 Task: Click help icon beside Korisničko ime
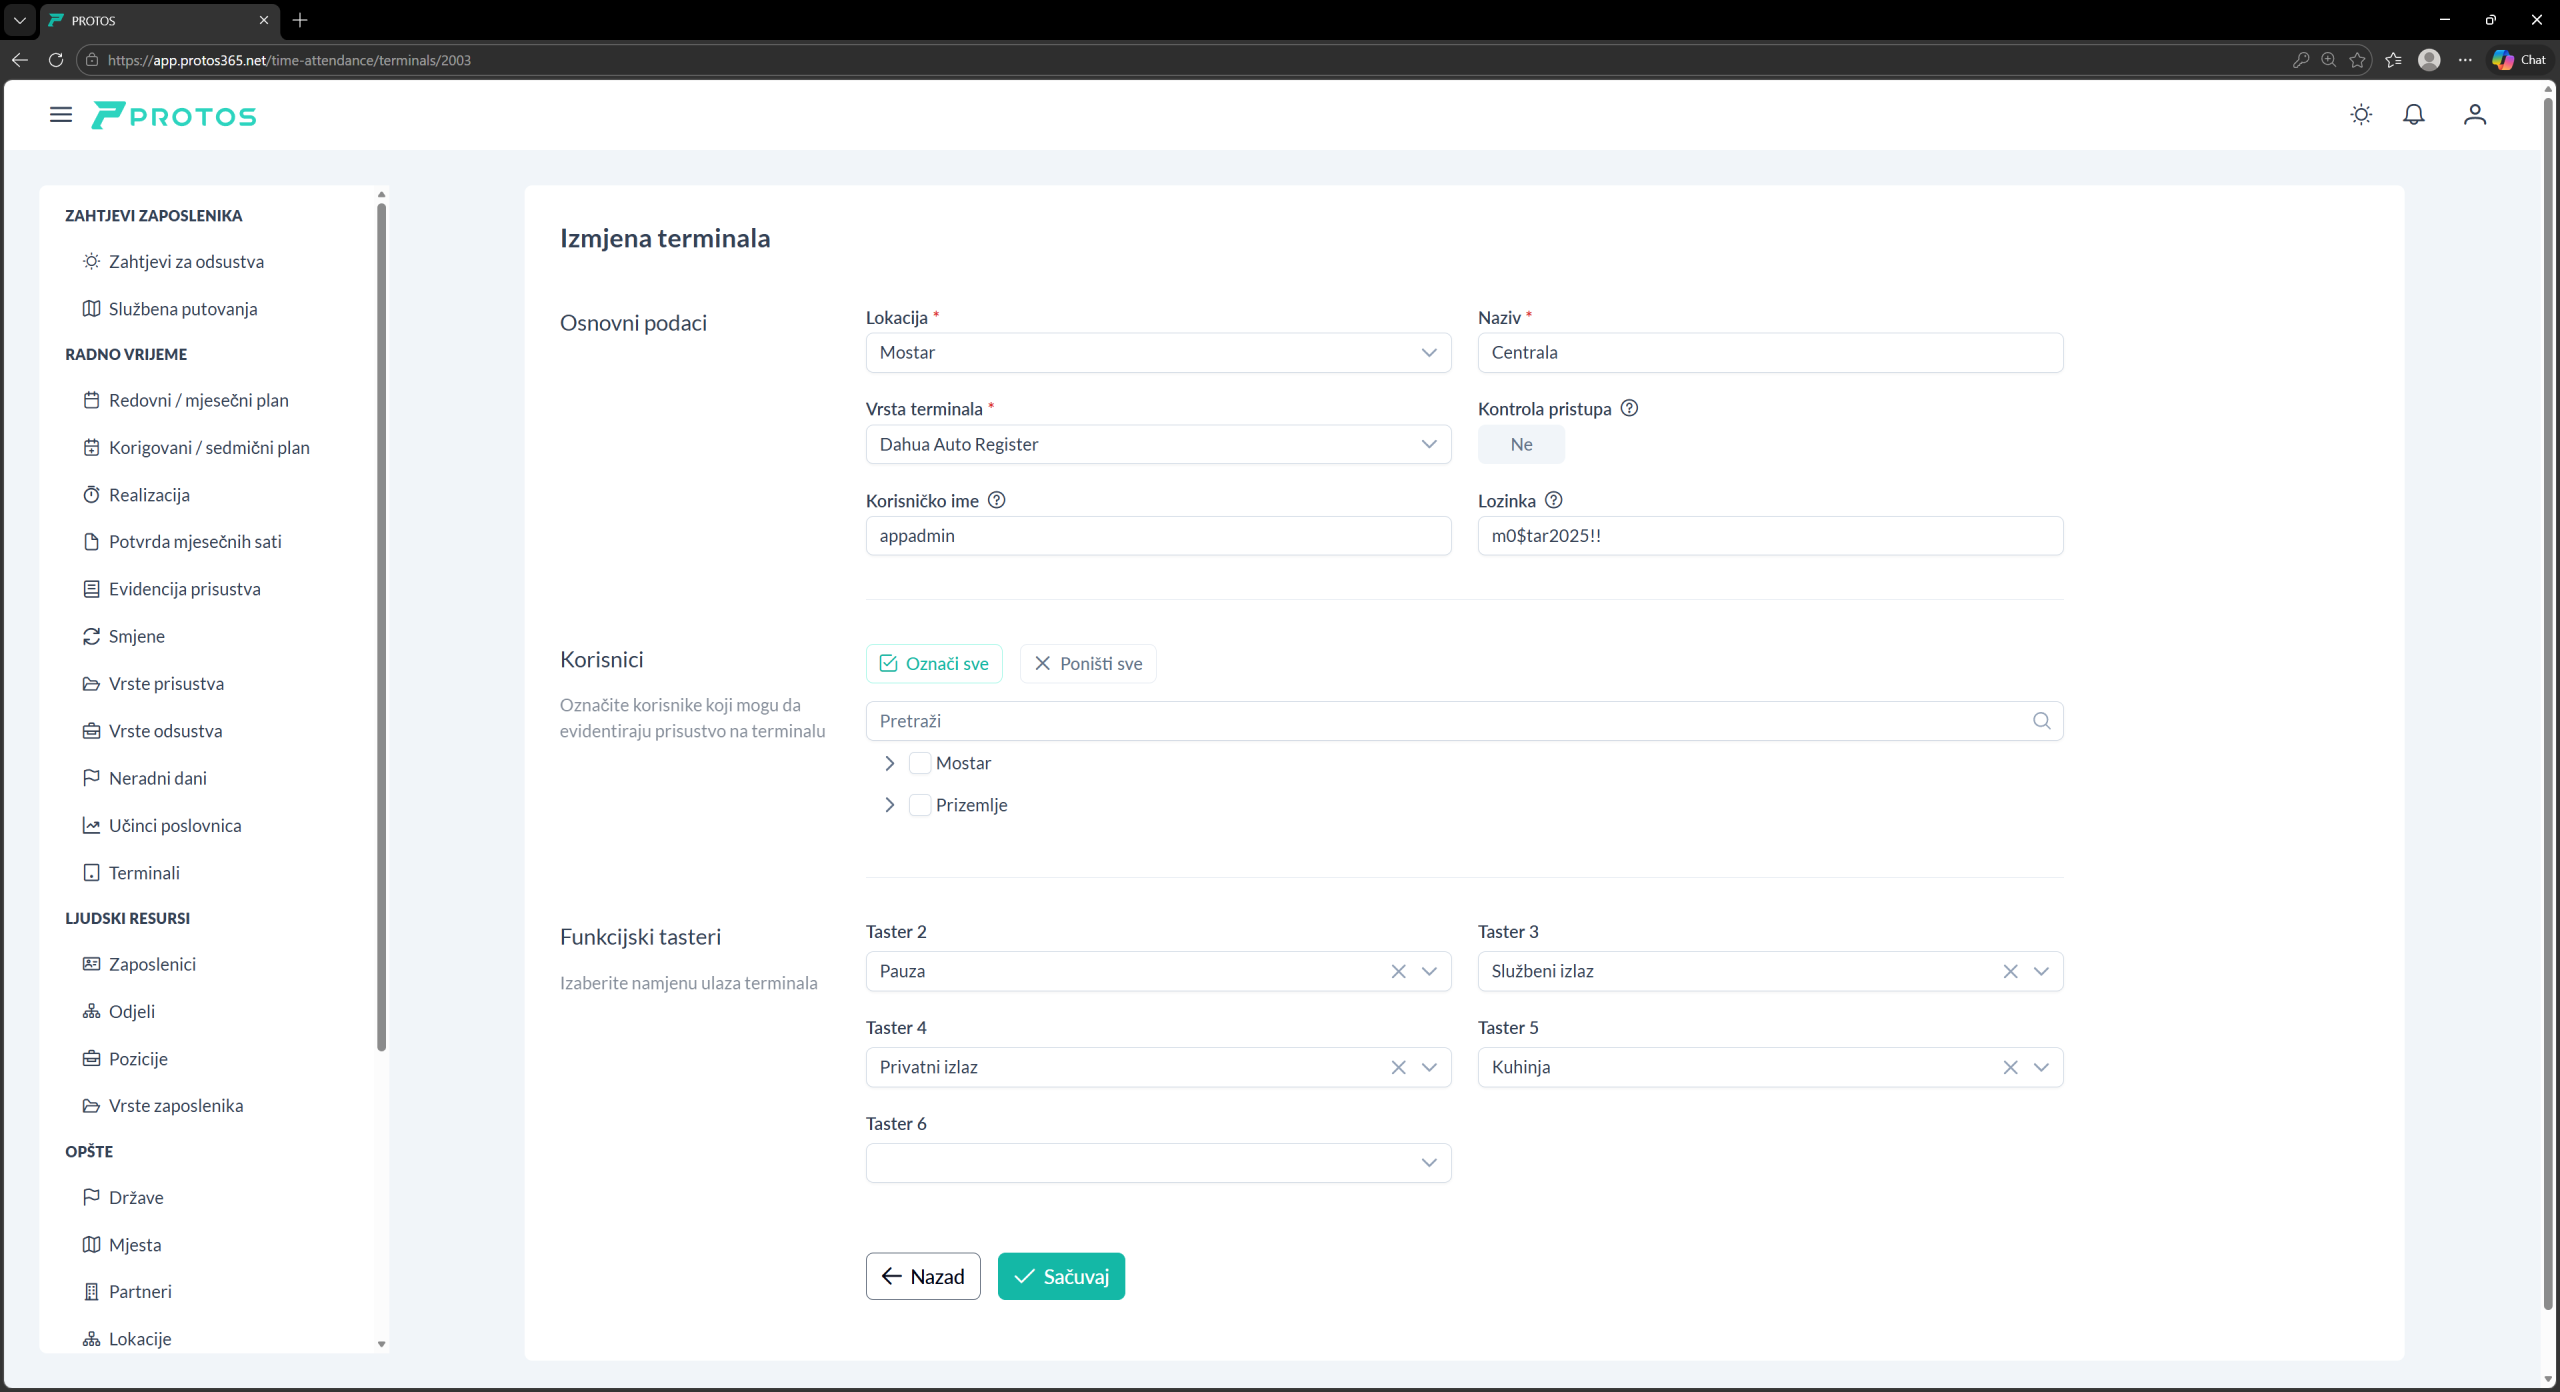pos(996,500)
